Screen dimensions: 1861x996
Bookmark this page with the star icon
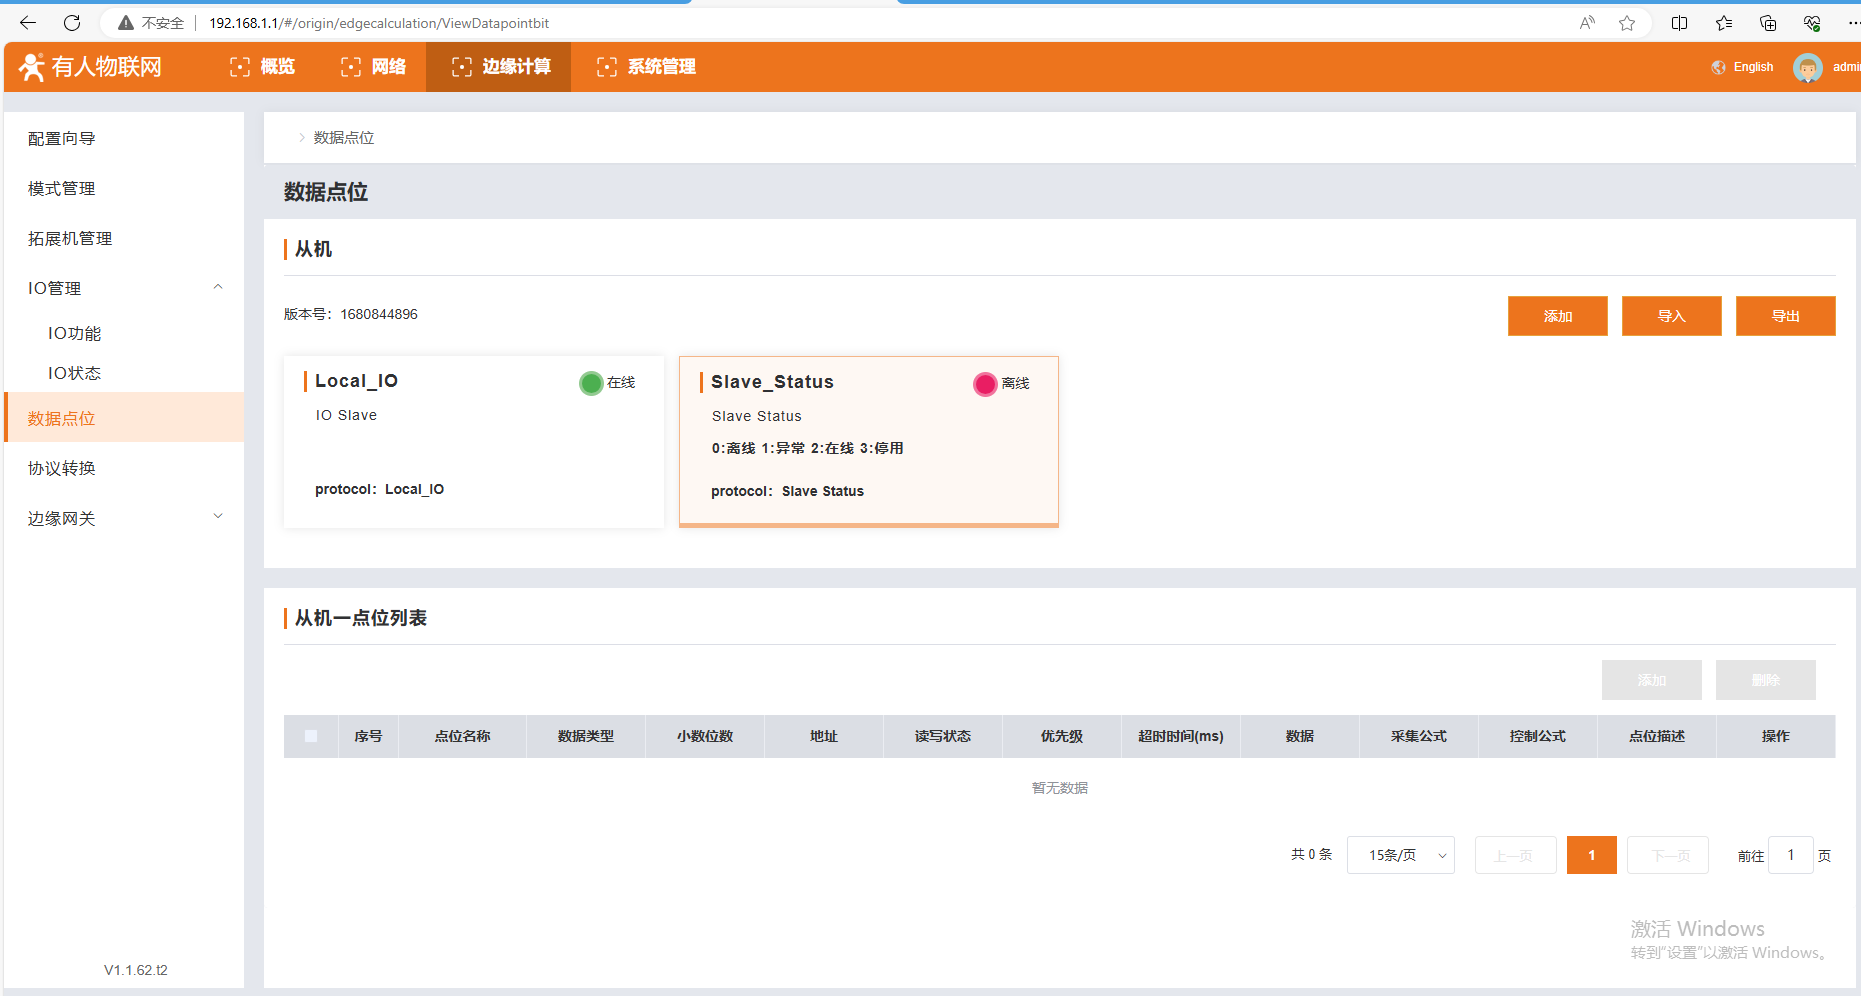[1627, 23]
